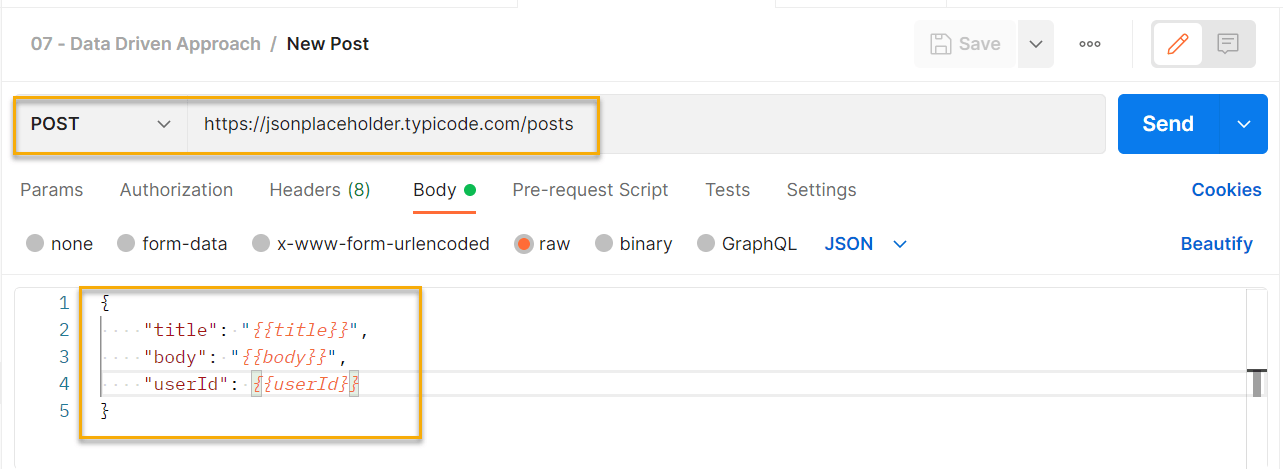The image size is (1283, 469).
Task: Open the three-dot more actions menu
Action: pyautogui.click(x=1090, y=44)
